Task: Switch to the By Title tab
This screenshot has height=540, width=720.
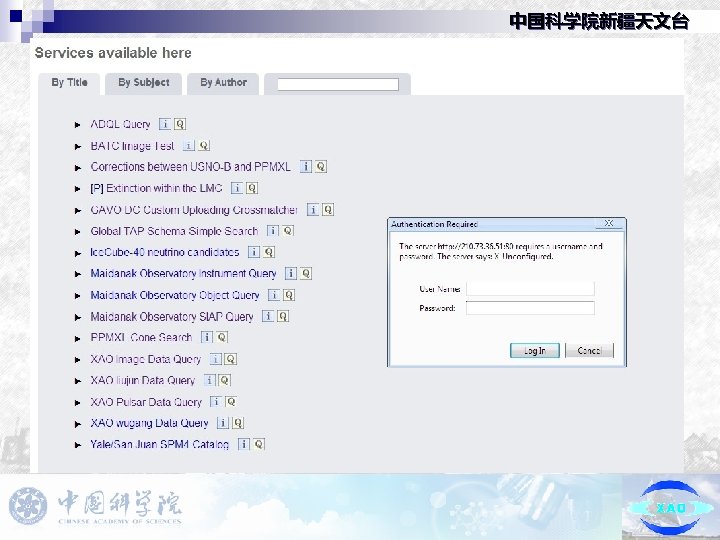Action: tap(69, 83)
